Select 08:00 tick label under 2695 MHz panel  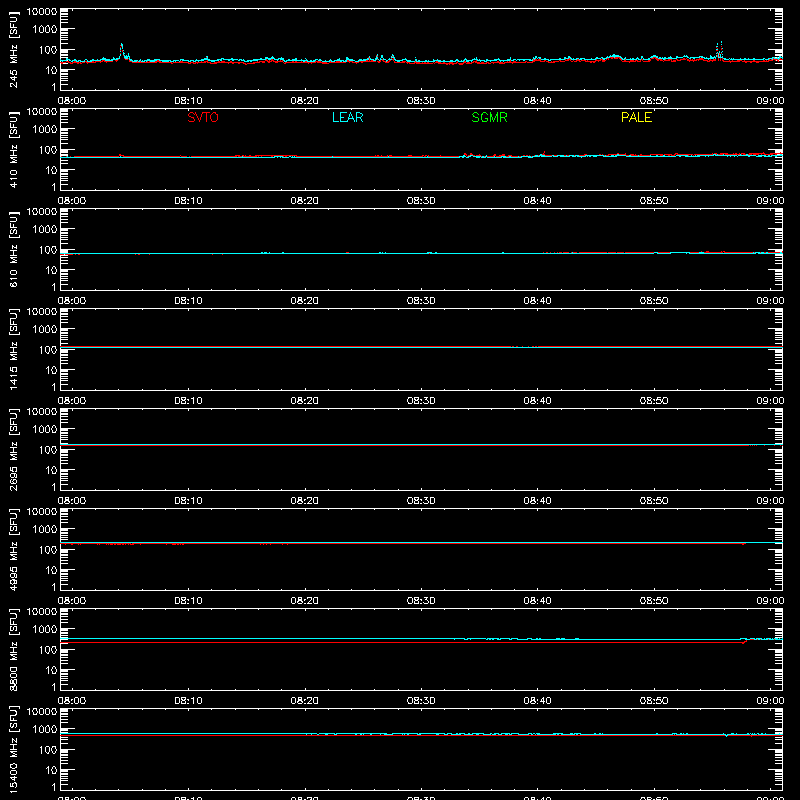click(72, 501)
